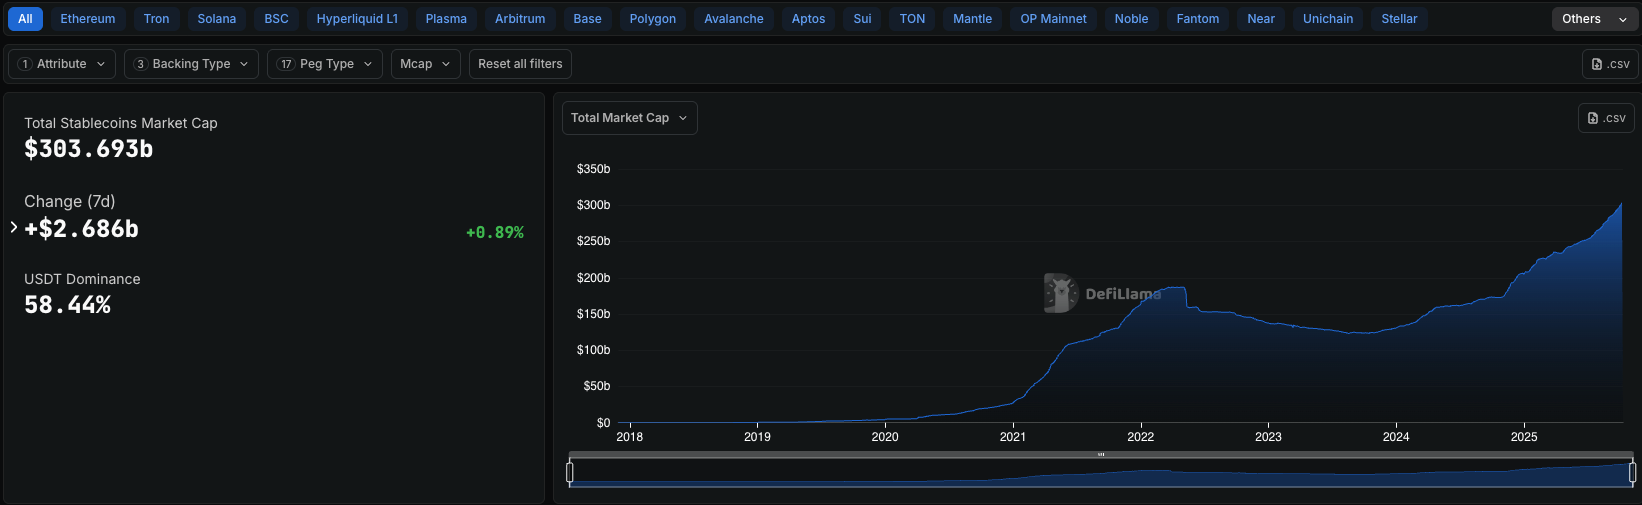Select the Avalanche chain tab

pos(734,19)
